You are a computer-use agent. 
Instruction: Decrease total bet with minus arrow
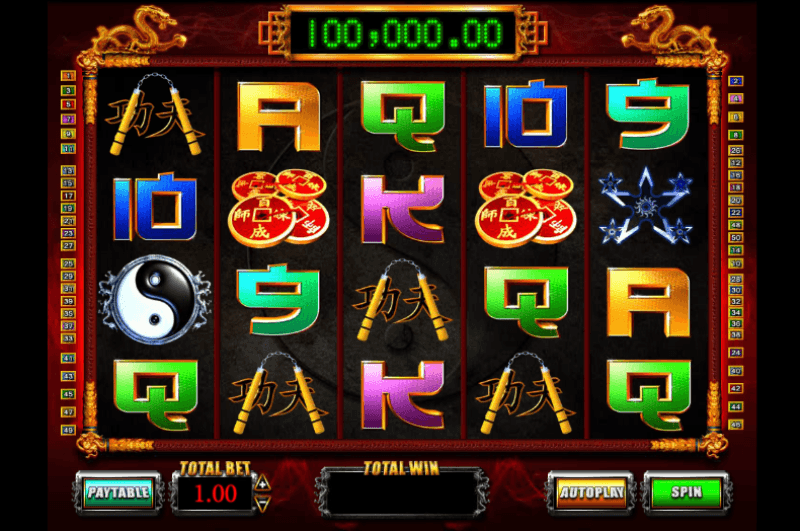click(x=262, y=504)
